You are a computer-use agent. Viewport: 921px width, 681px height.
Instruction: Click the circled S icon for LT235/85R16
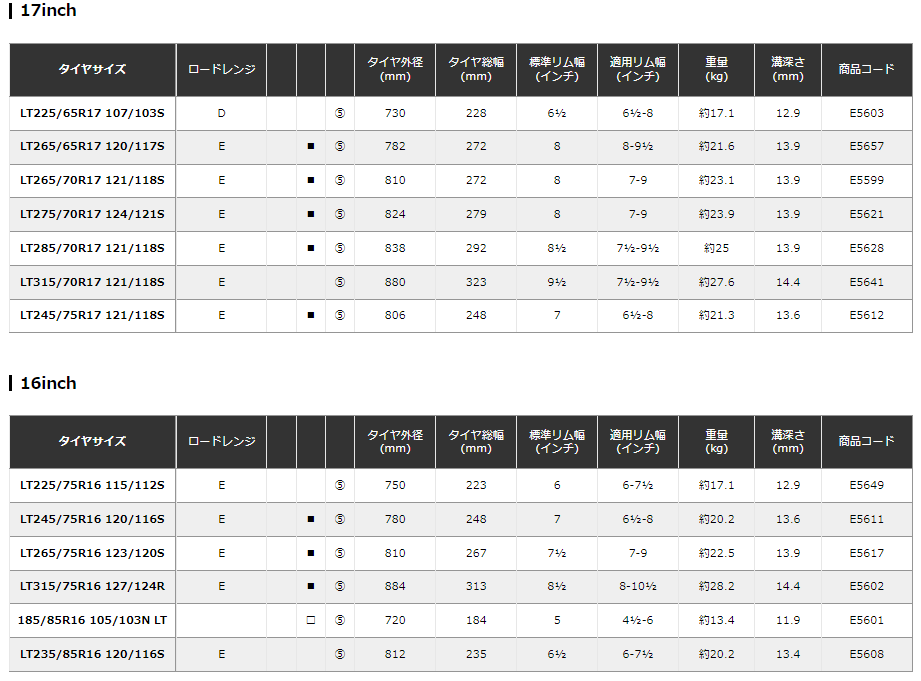click(340, 655)
